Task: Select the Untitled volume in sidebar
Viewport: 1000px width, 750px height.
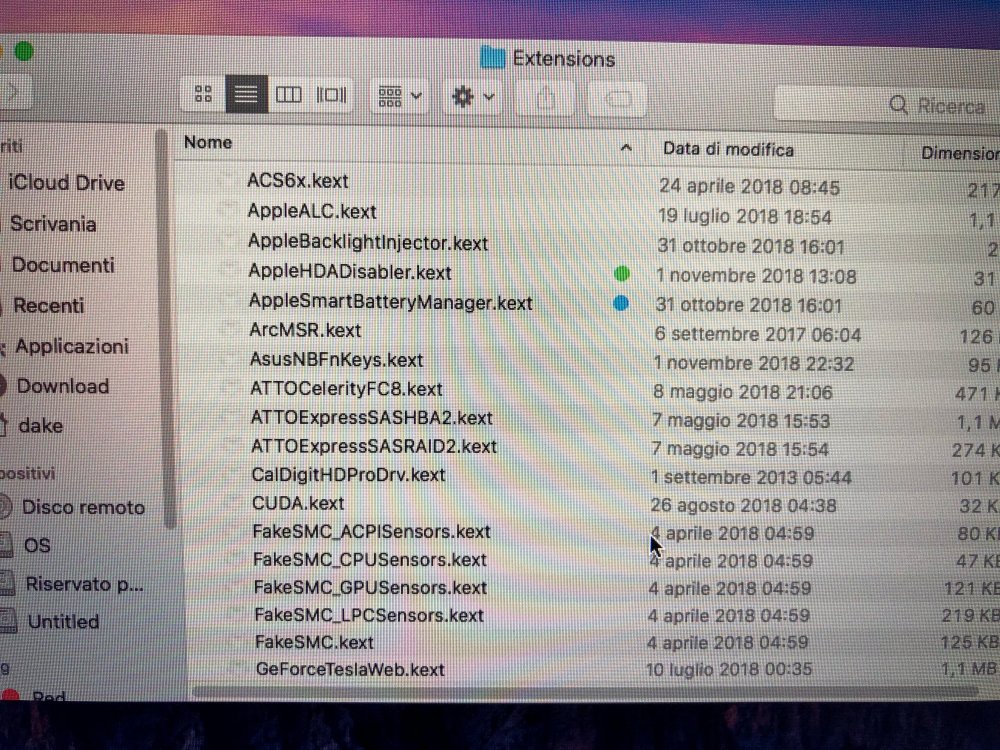Action: click(63, 621)
